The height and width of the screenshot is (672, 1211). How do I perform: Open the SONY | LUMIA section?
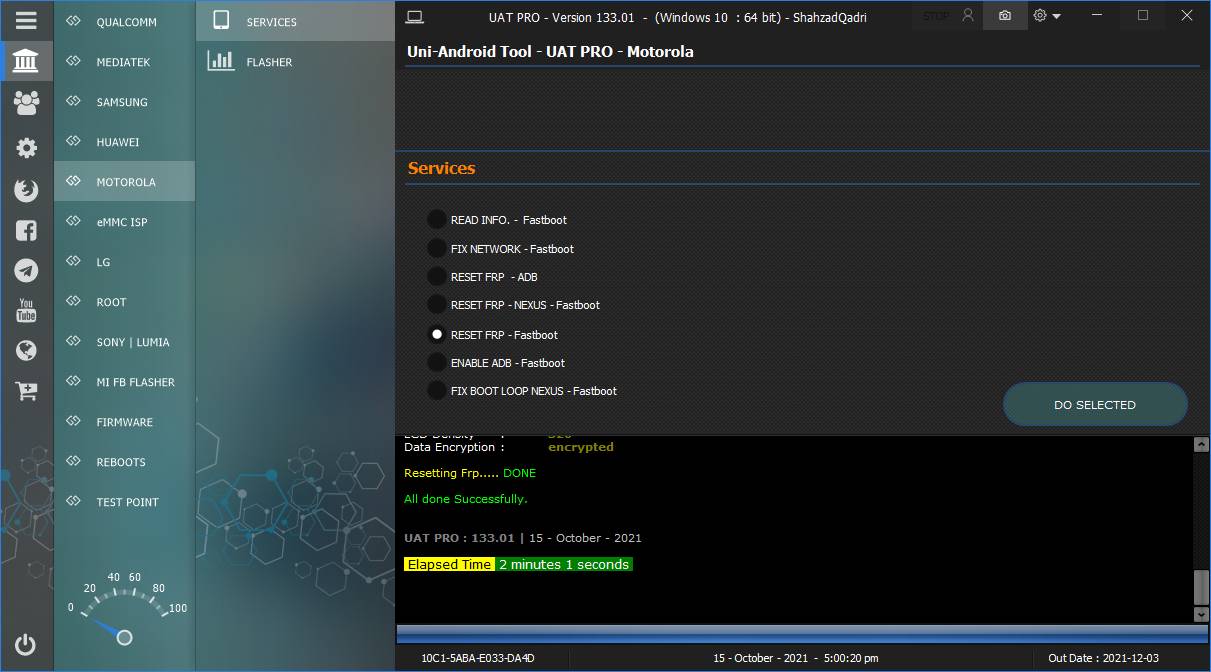pyautogui.click(x=124, y=341)
